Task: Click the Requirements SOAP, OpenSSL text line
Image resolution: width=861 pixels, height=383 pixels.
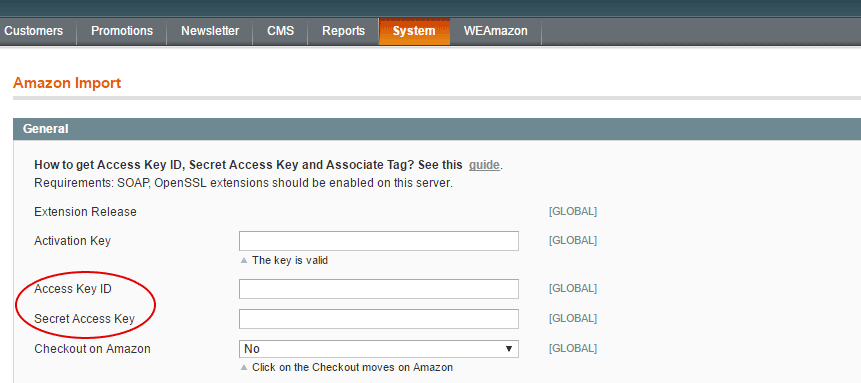Action: pyautogui.click(x=243, y=183)
